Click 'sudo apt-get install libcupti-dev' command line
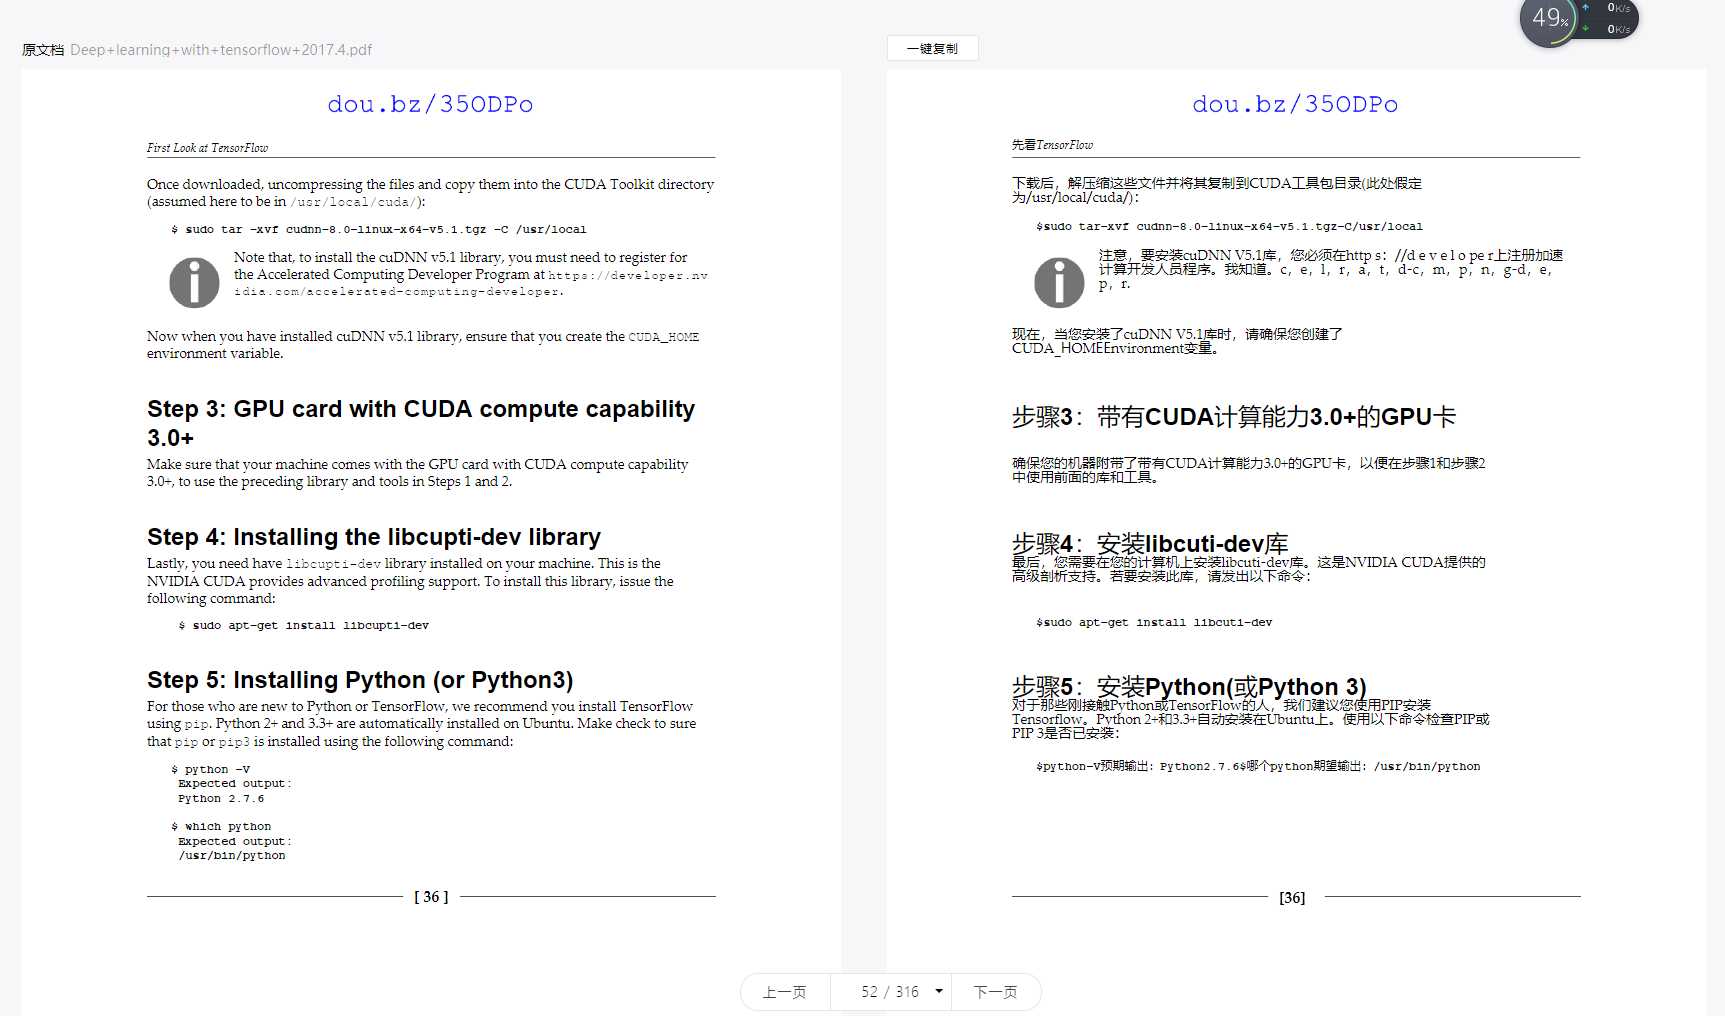The width and height of the screenshot is (1725, 1016). coord(304,625)
